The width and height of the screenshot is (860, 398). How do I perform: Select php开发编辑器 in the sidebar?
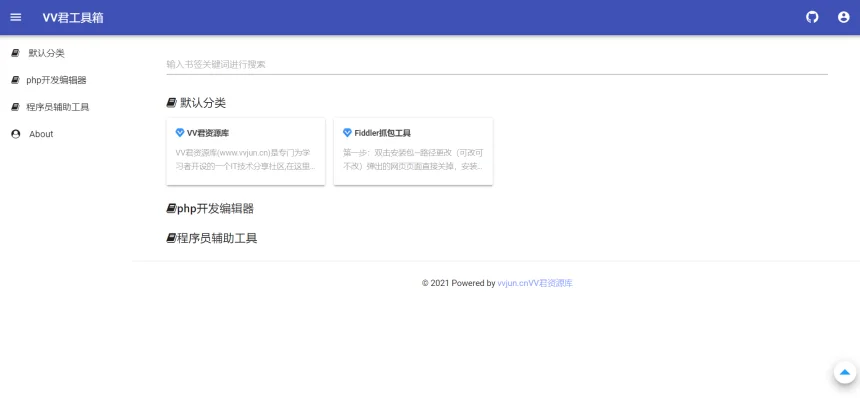pyautogui.click(x=56, y=80)
